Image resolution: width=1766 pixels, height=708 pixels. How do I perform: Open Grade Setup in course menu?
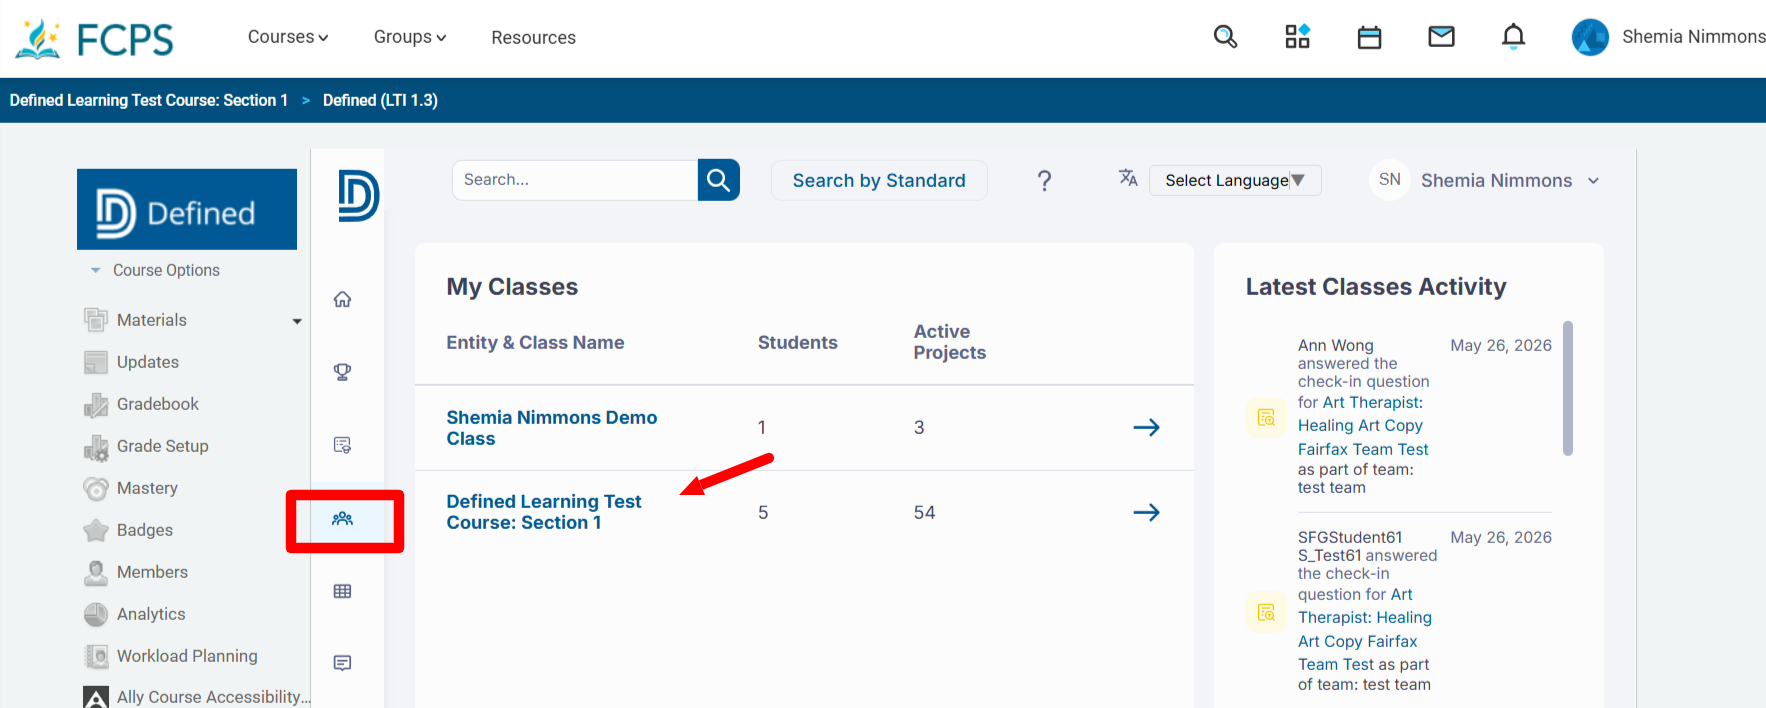[x=162, y=446]
